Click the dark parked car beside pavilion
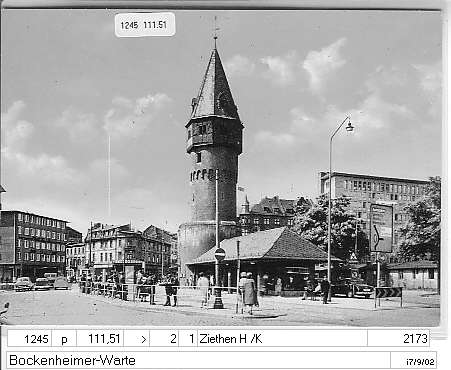The image size is (451, 370). point(352,288)
